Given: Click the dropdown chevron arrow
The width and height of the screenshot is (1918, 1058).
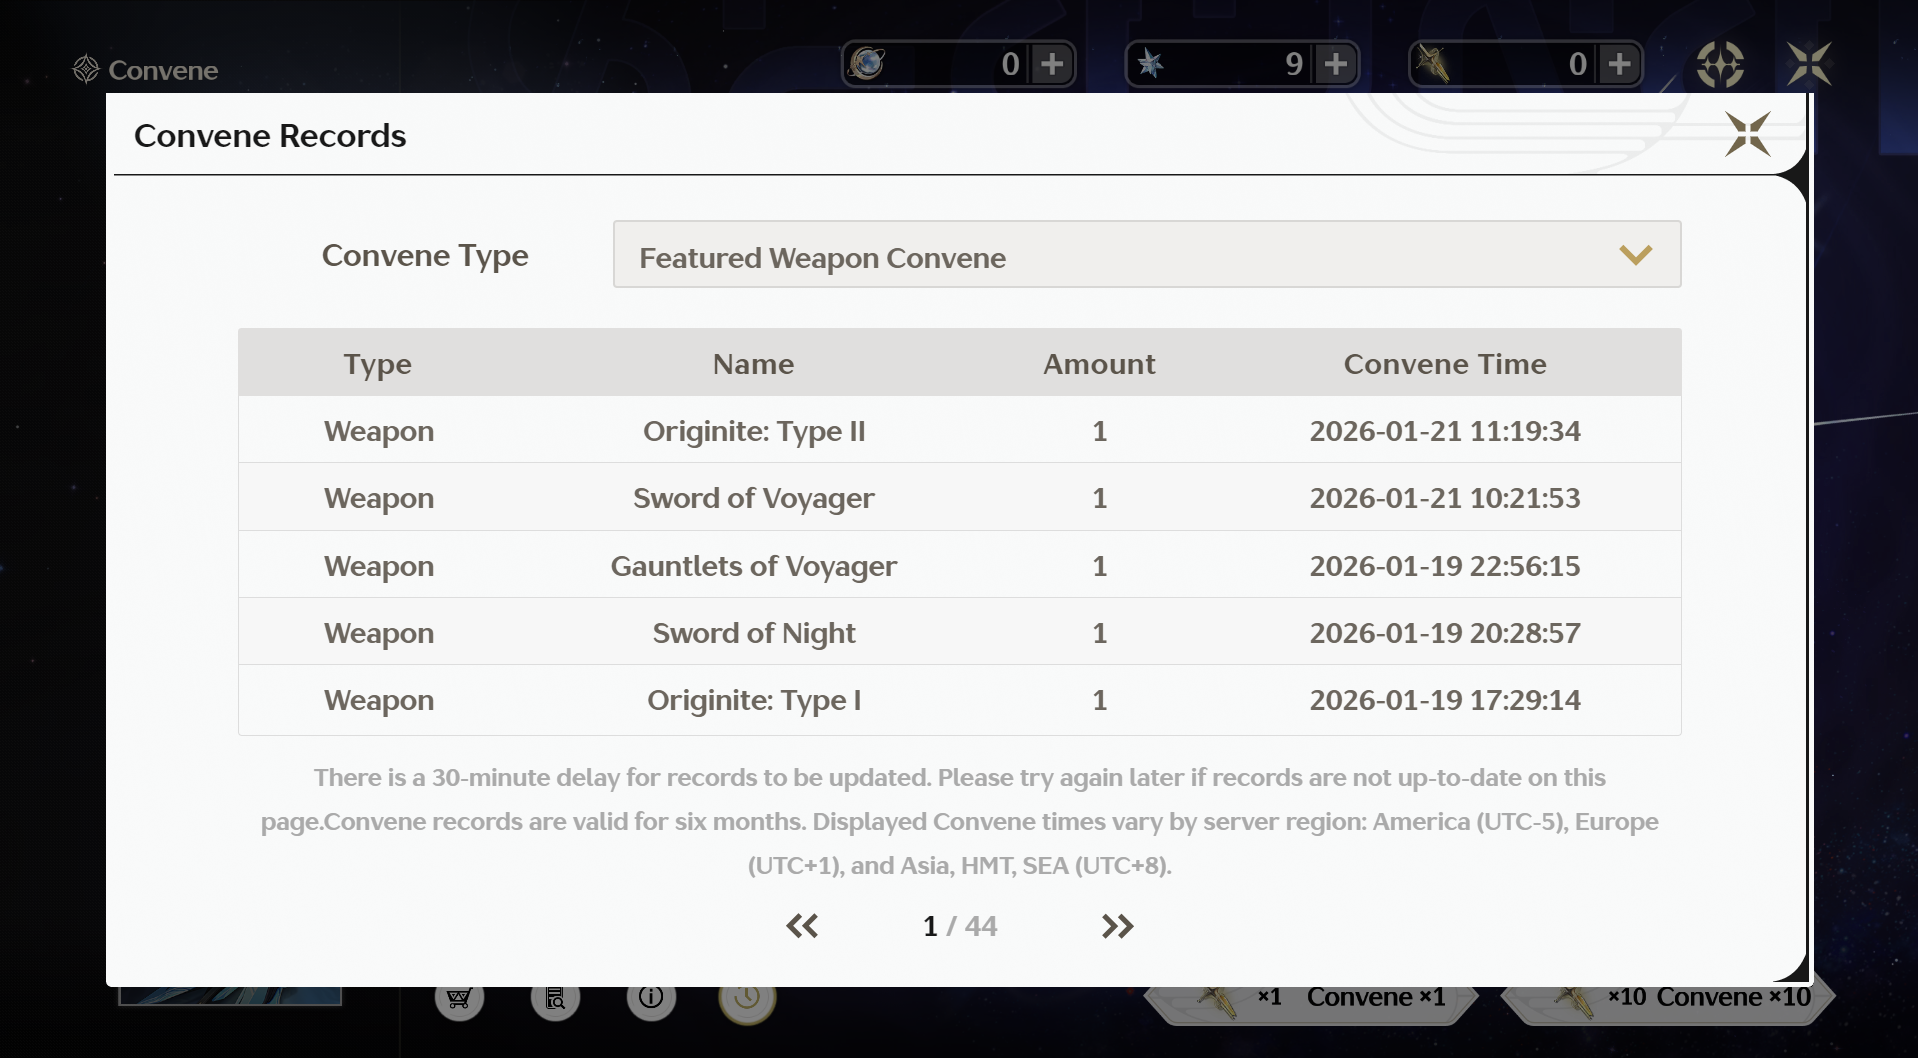Looking at the screenshot, I should 1635,255.
